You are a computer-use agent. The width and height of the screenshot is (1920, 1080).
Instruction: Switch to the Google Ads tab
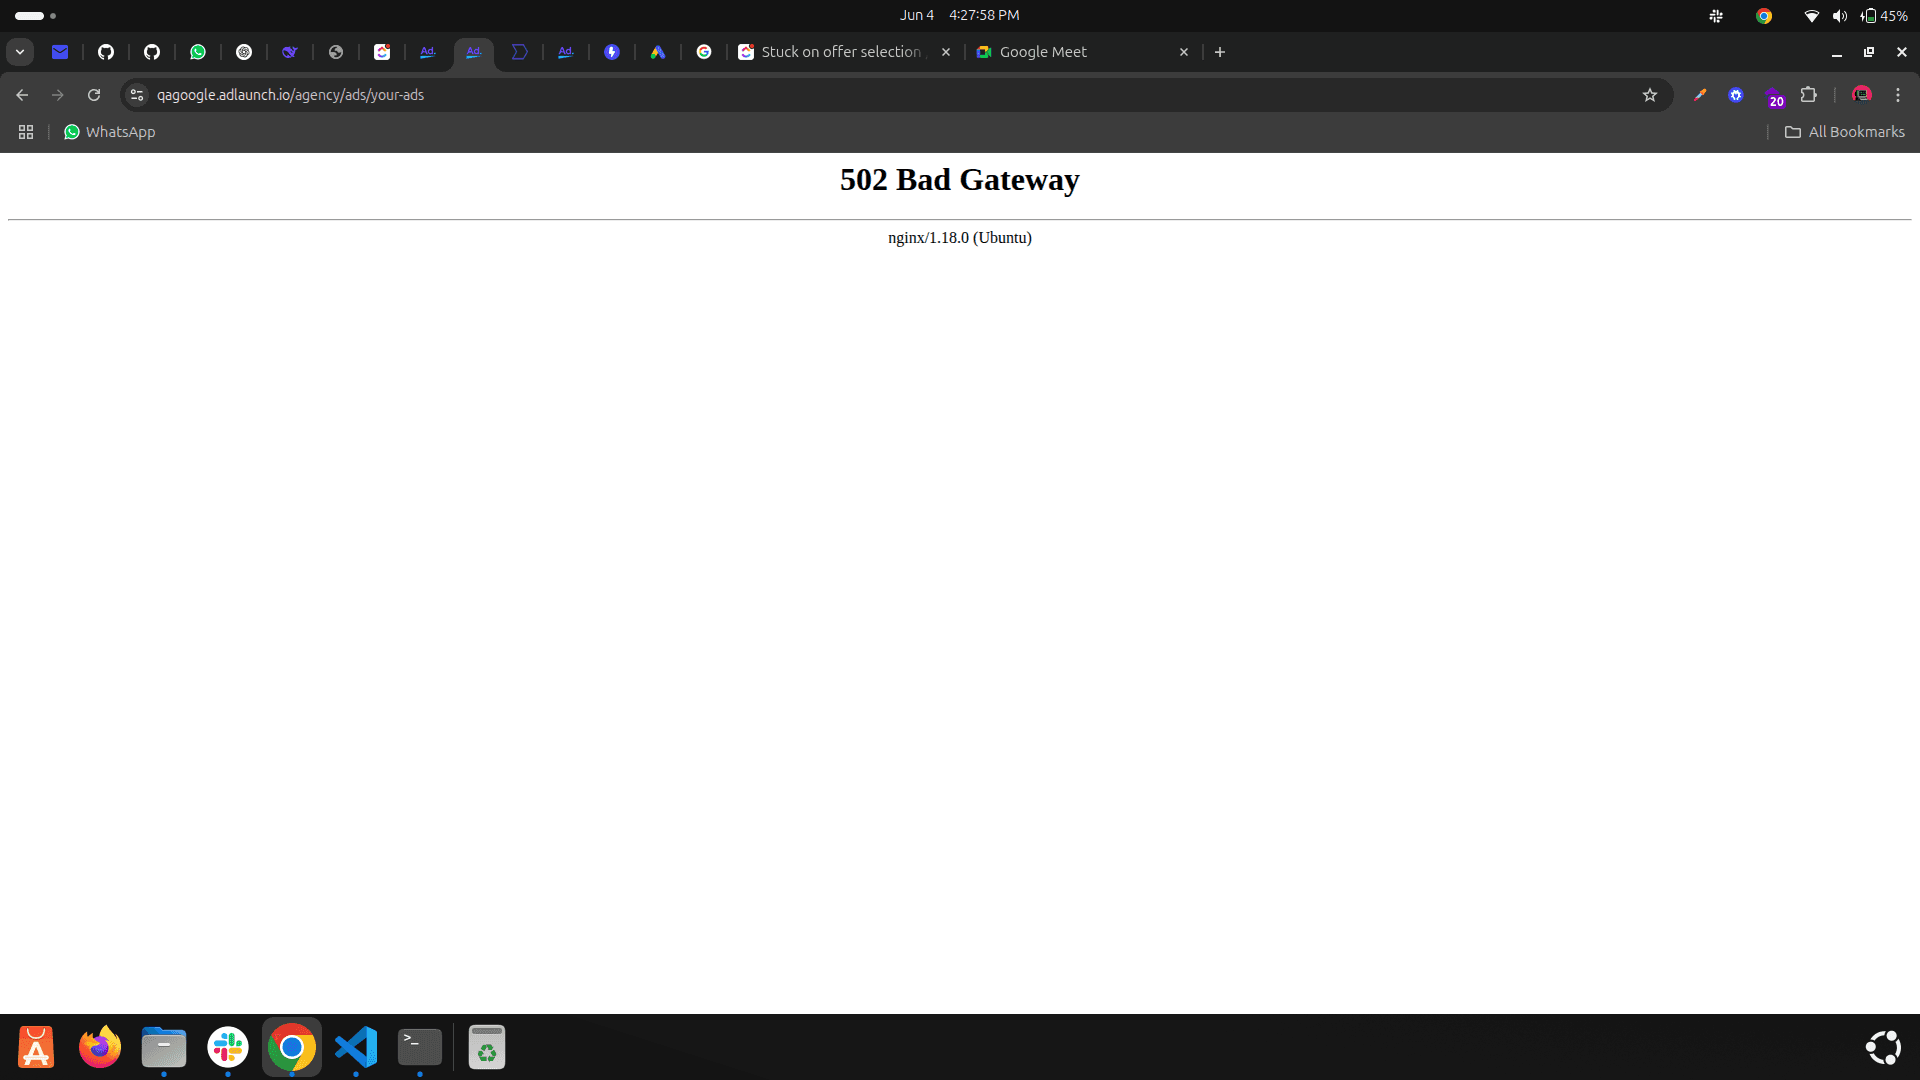(658, 52)
